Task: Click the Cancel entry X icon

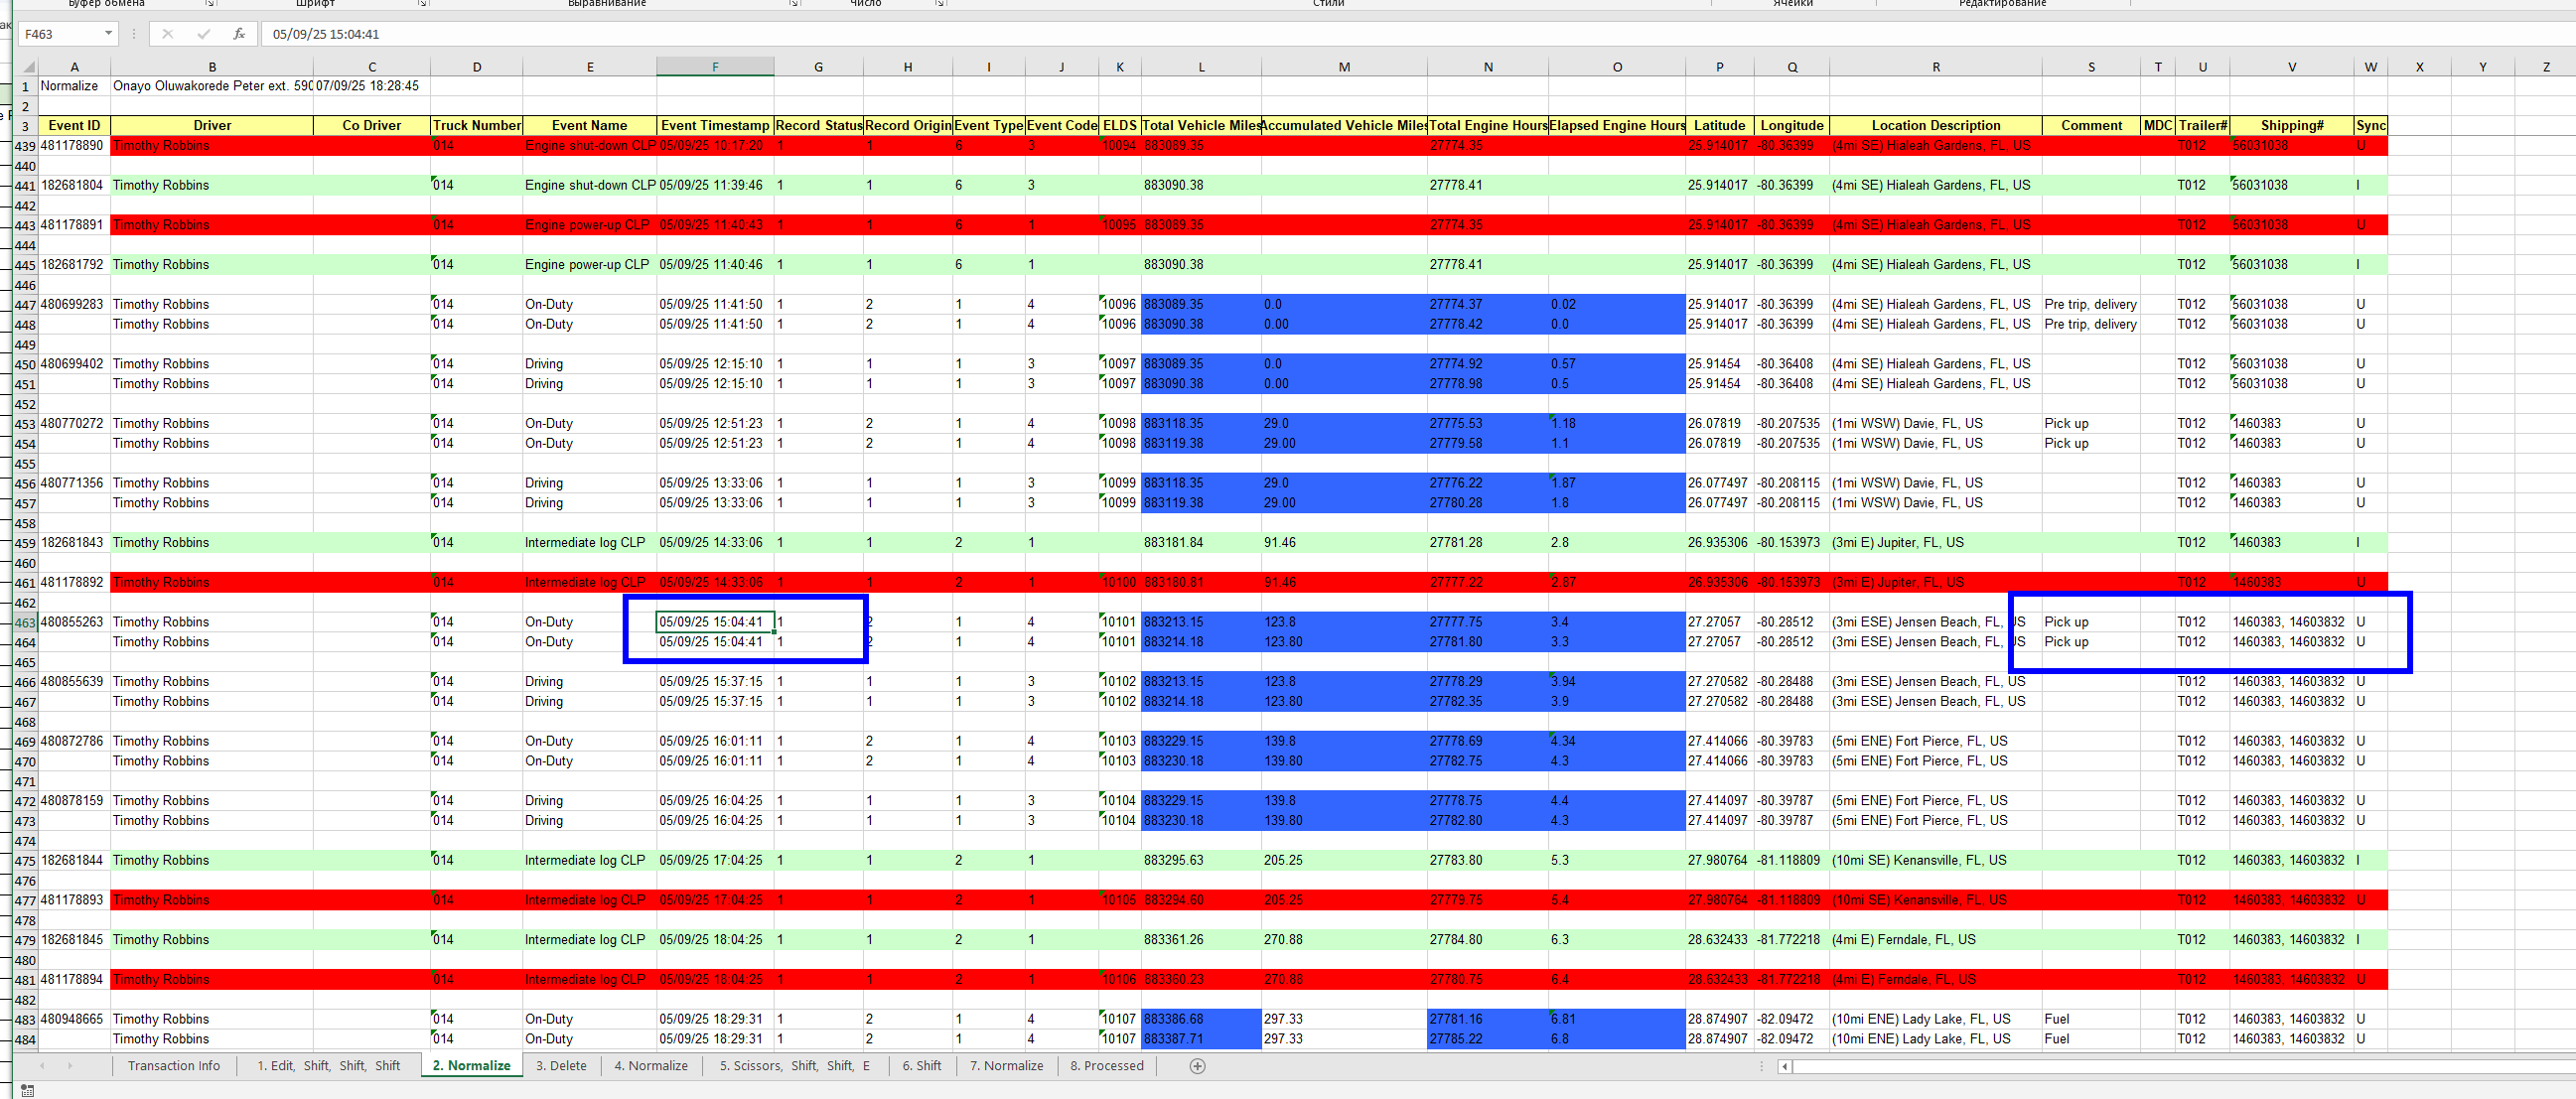Action: [x=168, y=34]
